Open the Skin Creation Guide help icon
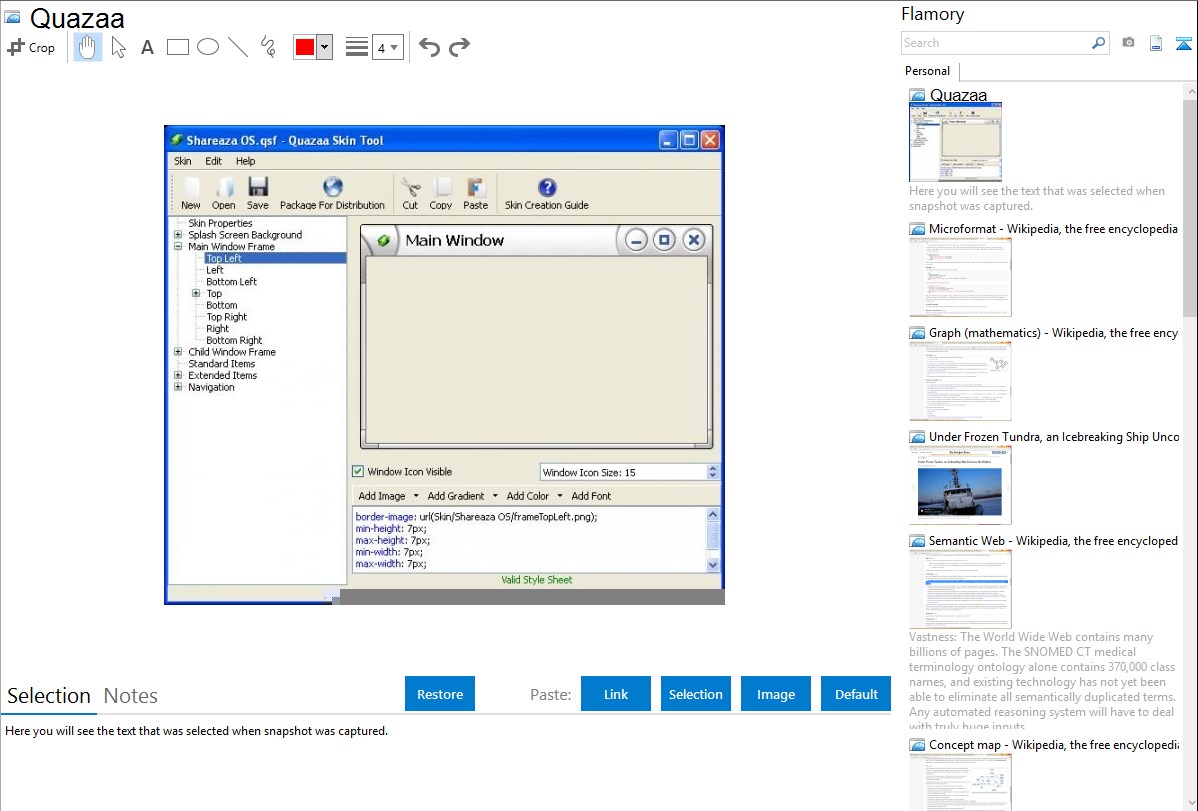This screenshot has width=1198, height=811. (547, 187)
